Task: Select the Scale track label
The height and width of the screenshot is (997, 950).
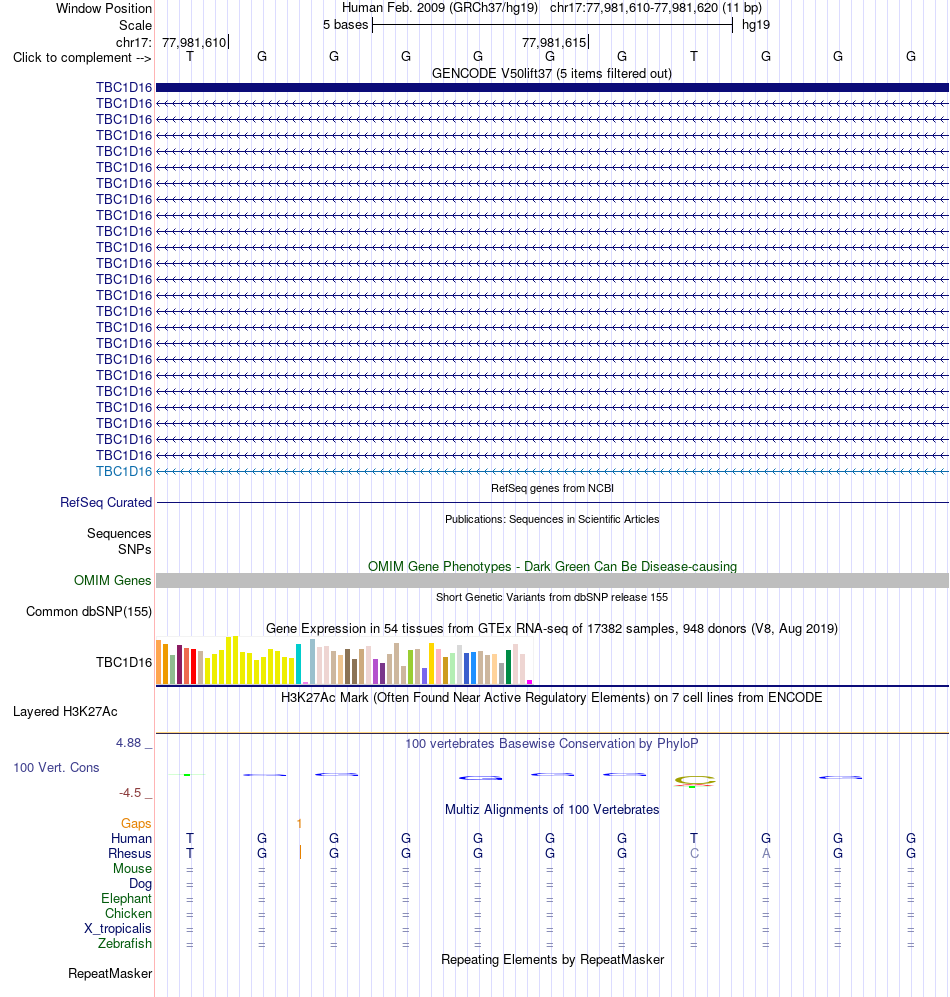Action: click(x=135, y=25)
